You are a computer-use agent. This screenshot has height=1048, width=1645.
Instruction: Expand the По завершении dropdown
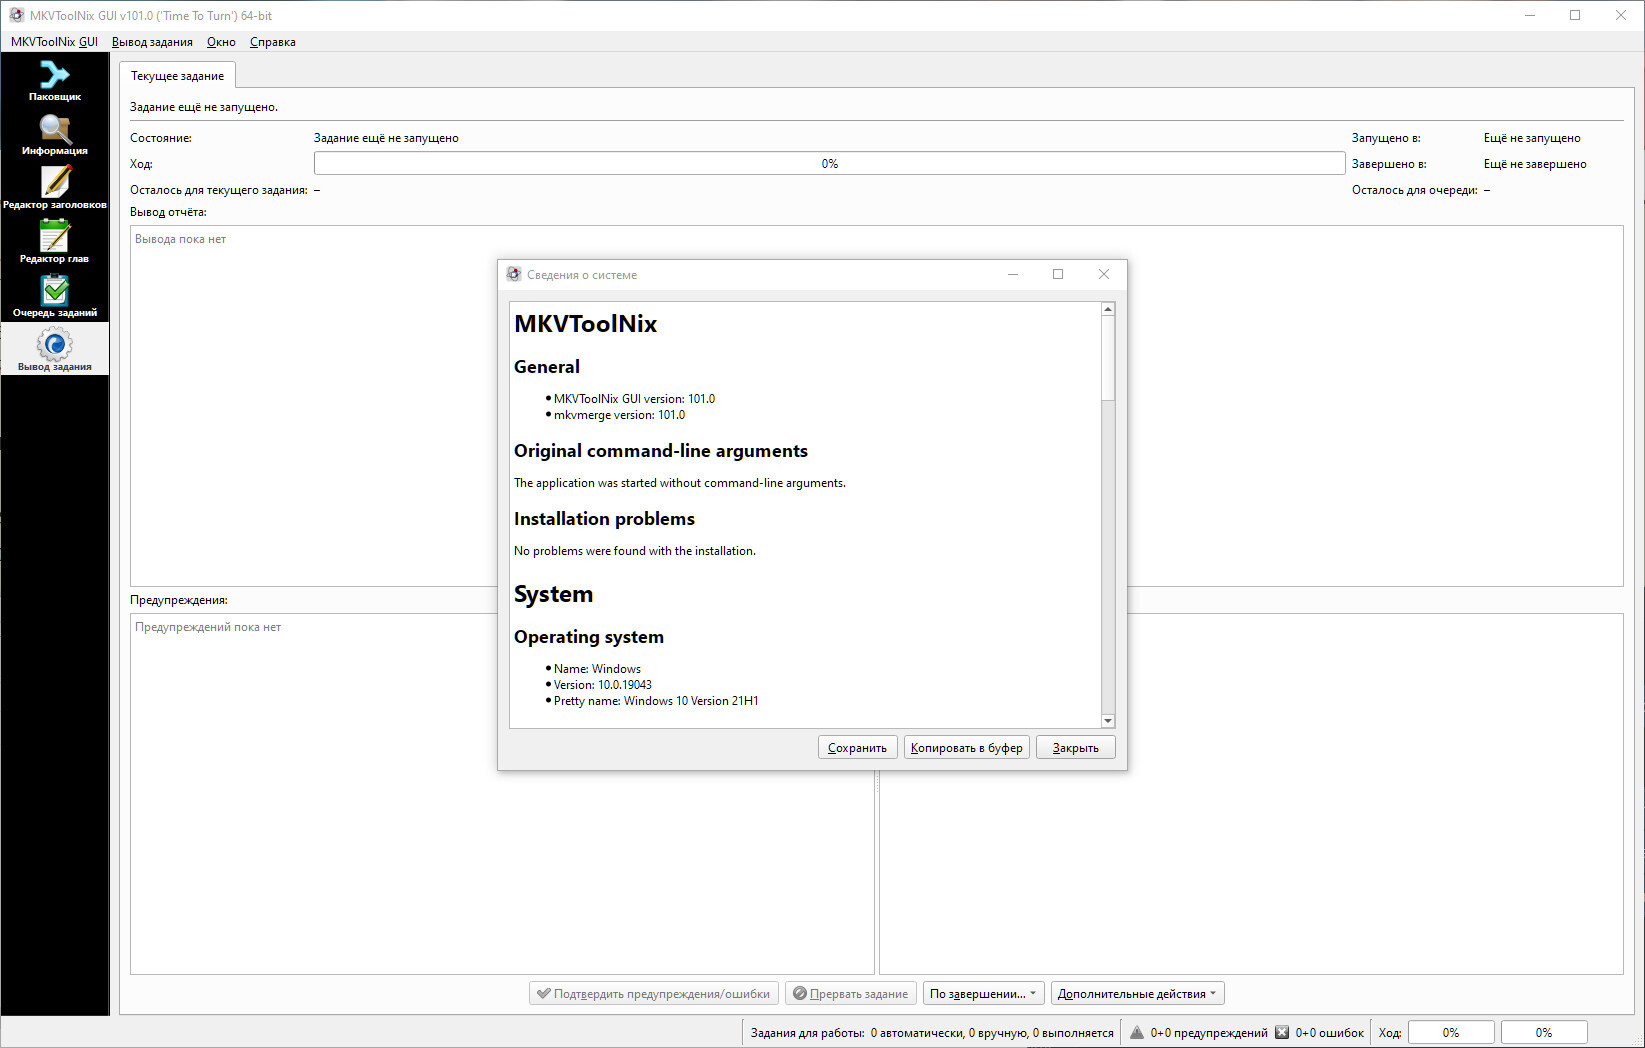(x=984, y=994)
